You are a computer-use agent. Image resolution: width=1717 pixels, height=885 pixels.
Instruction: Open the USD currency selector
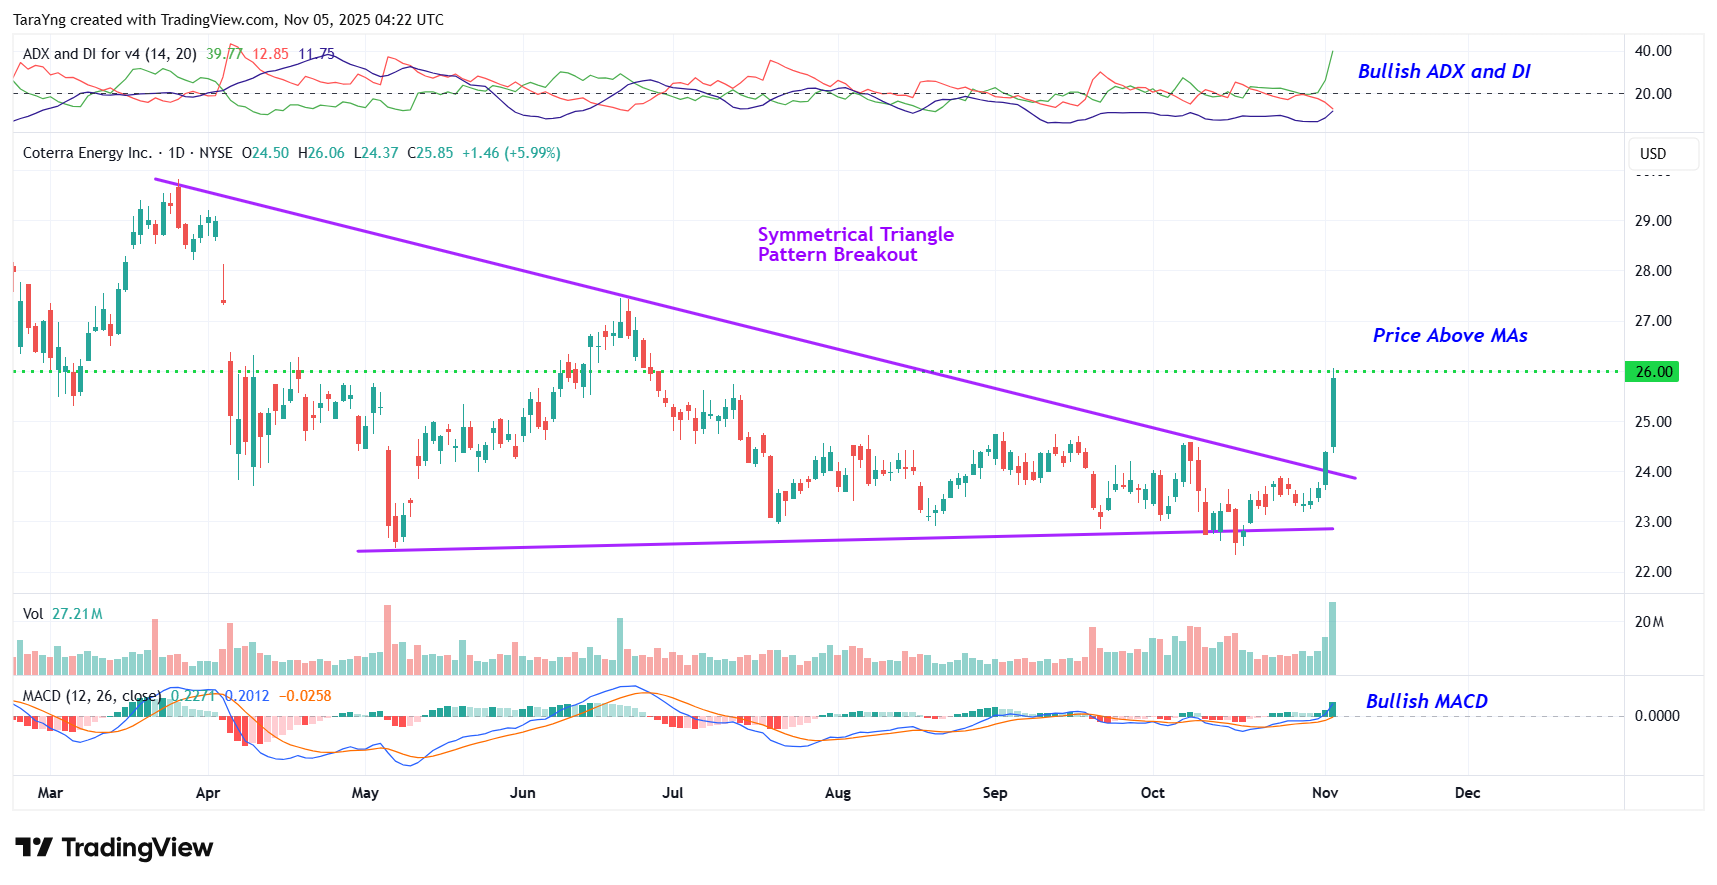point(1653,154)
